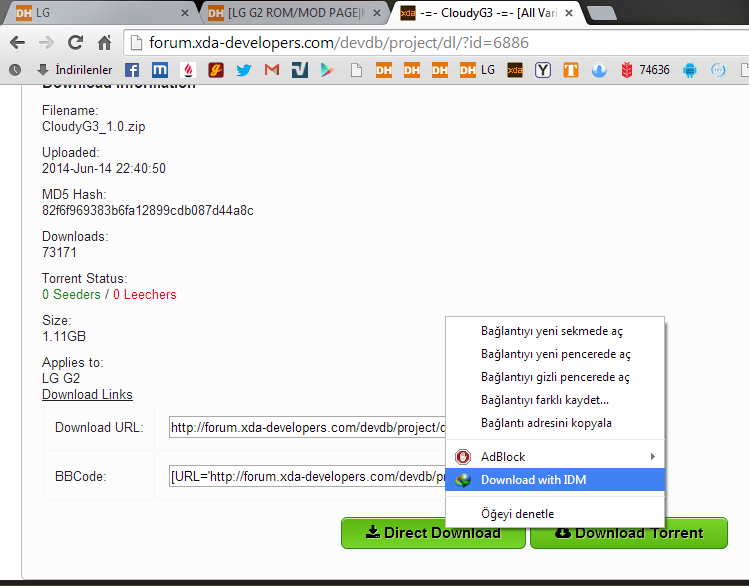Open the Y bookmark icon
The width and height of the screenshot is (749, 586).
pos(543,70)
